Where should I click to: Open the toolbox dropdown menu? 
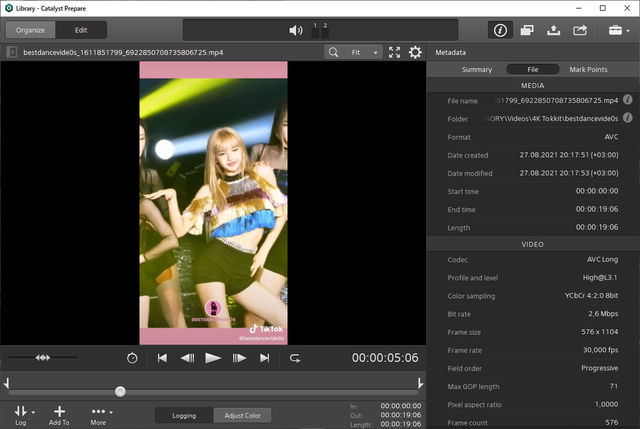pos(617,30)
